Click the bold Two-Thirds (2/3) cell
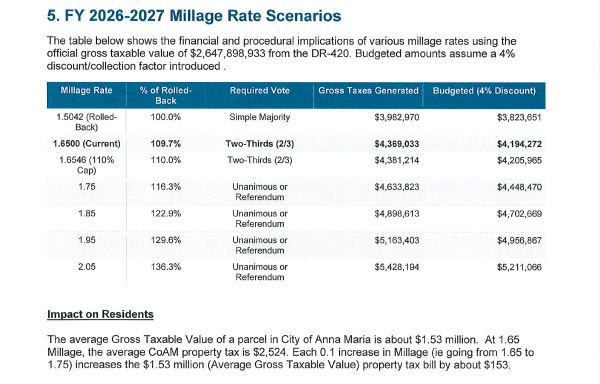600x384 pixels. pyautogui.click(x=259, y=144)
